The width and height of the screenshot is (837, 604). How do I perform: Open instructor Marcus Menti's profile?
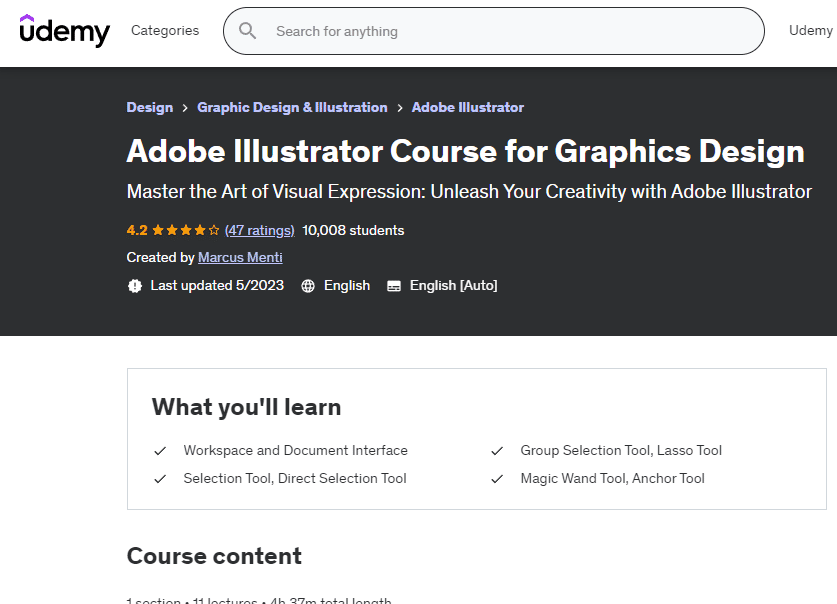point(240,258)
